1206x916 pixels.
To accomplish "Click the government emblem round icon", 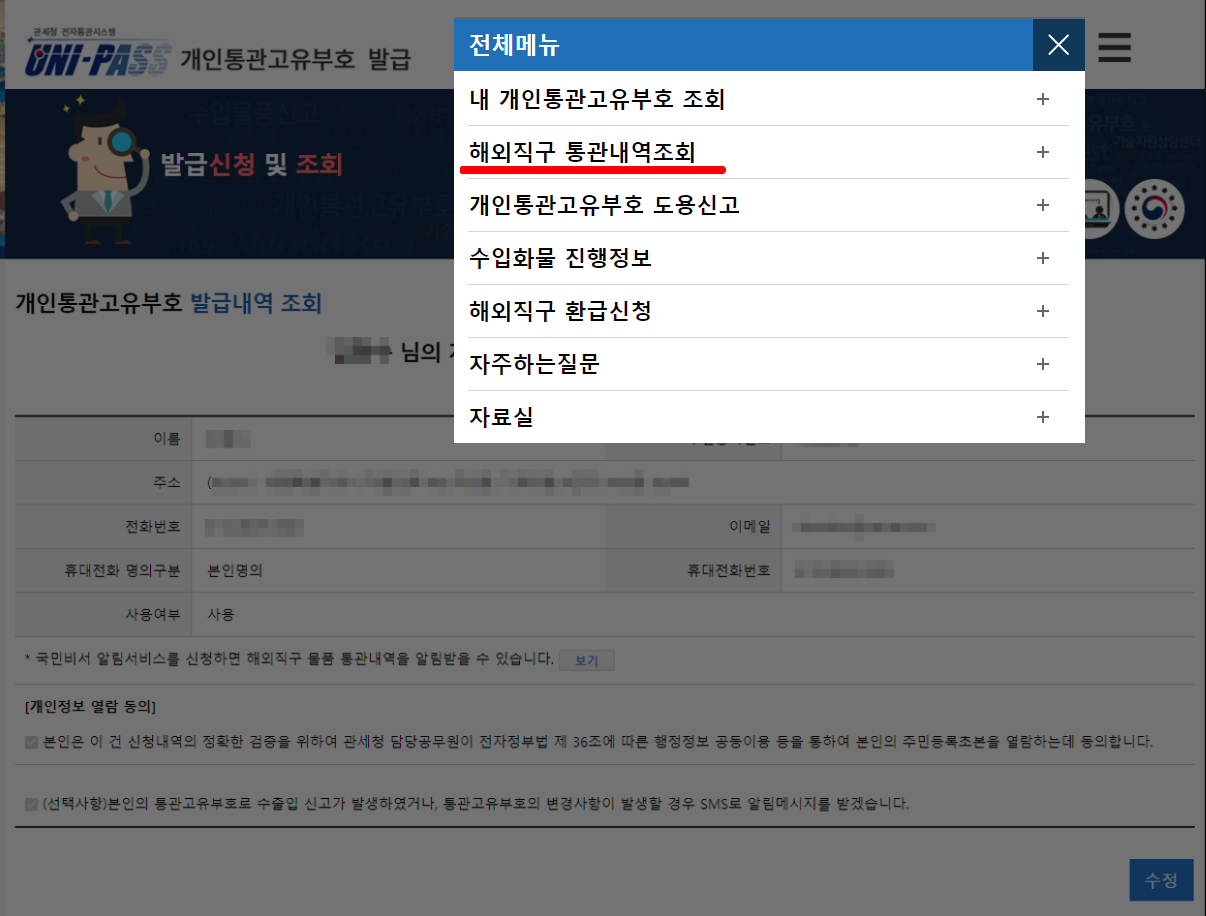I will 1154,208.
